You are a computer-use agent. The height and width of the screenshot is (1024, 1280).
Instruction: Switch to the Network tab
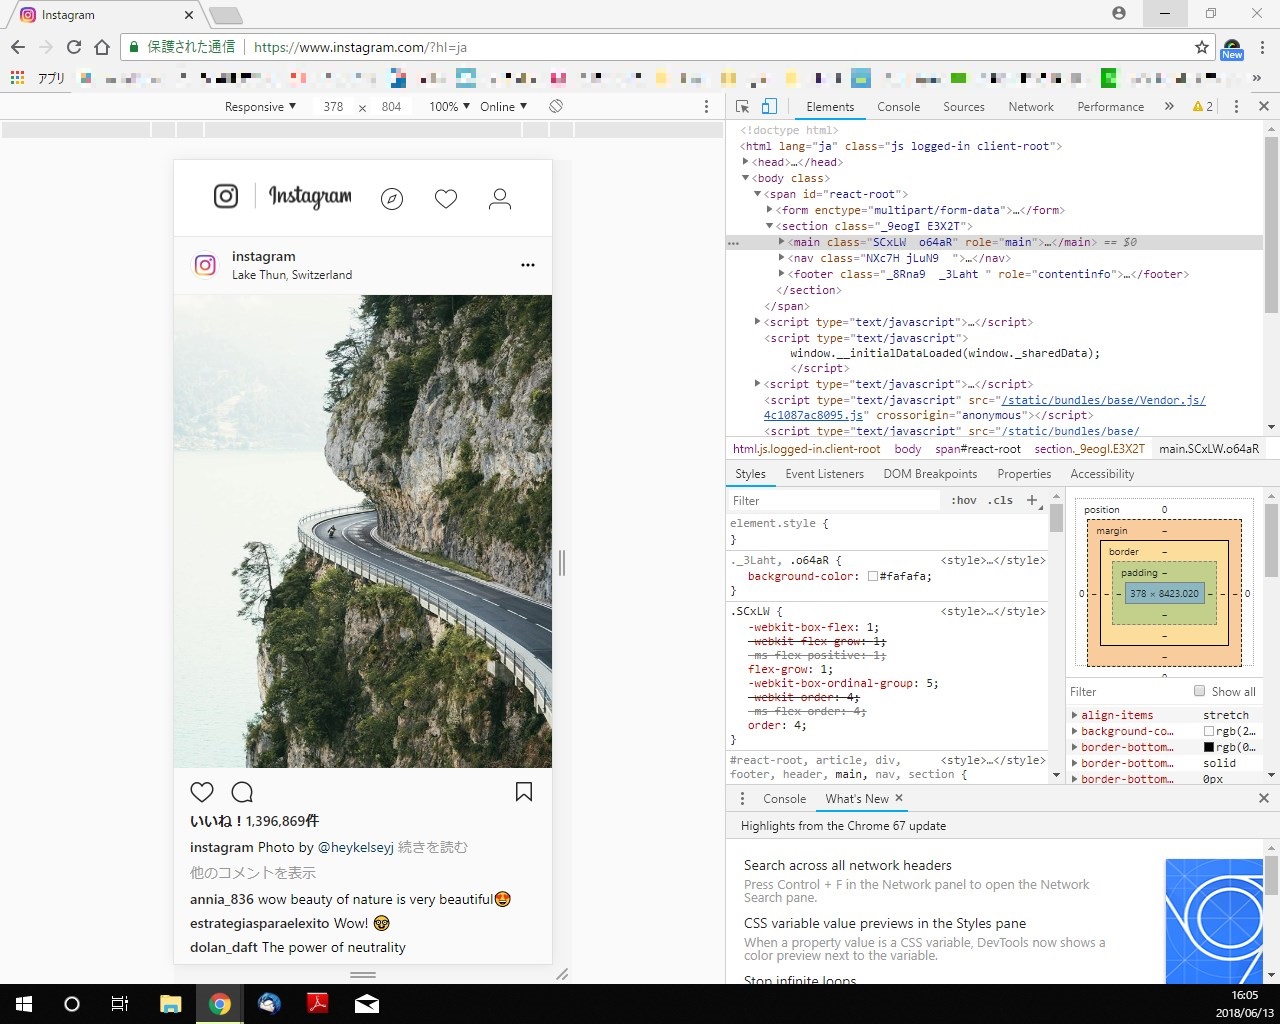coord(1031,106)
